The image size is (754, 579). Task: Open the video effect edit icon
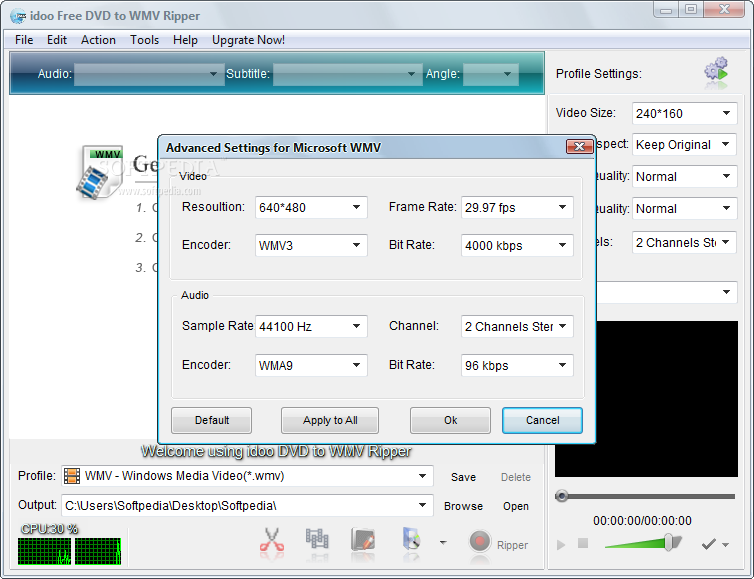(363, 539)
